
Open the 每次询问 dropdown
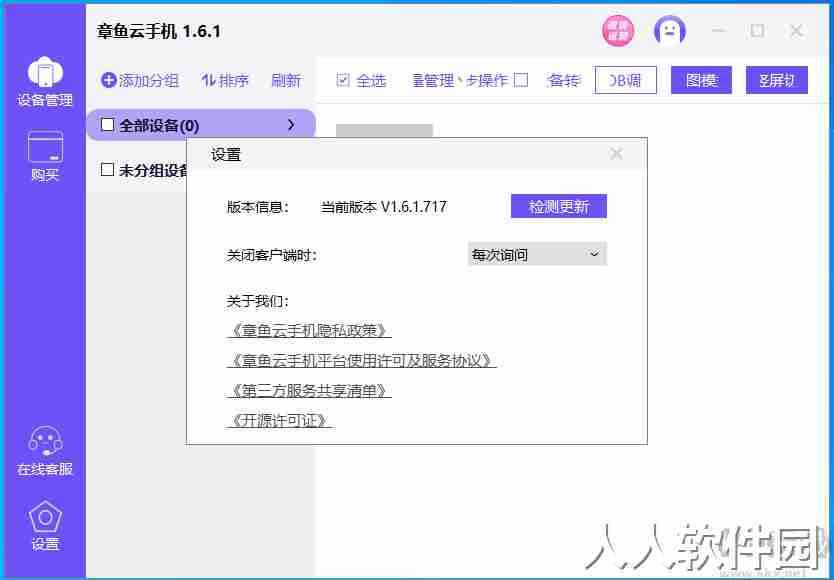click(537, 255)
